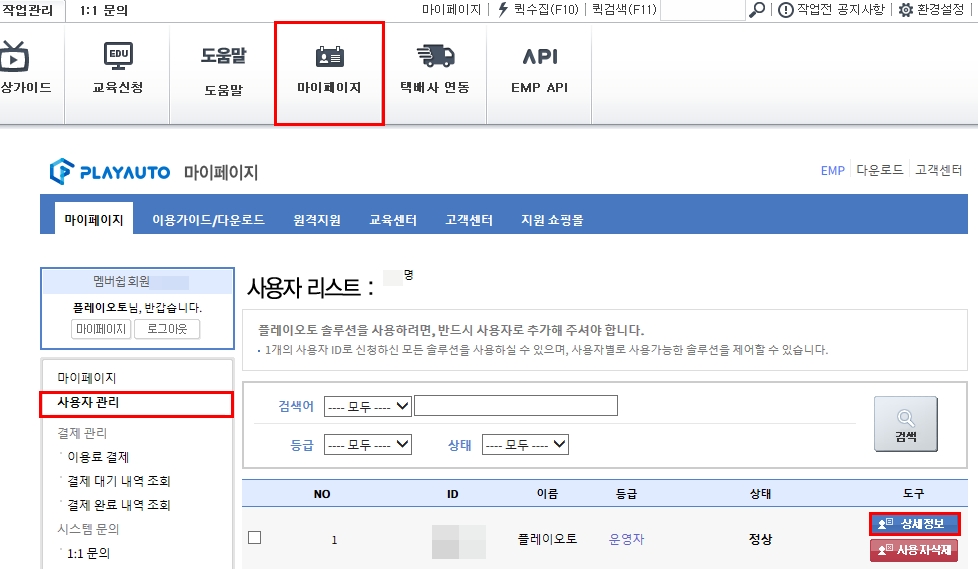978x569 pixels.
Task: Open the 상태 dropdown
Action: (525, 445)
